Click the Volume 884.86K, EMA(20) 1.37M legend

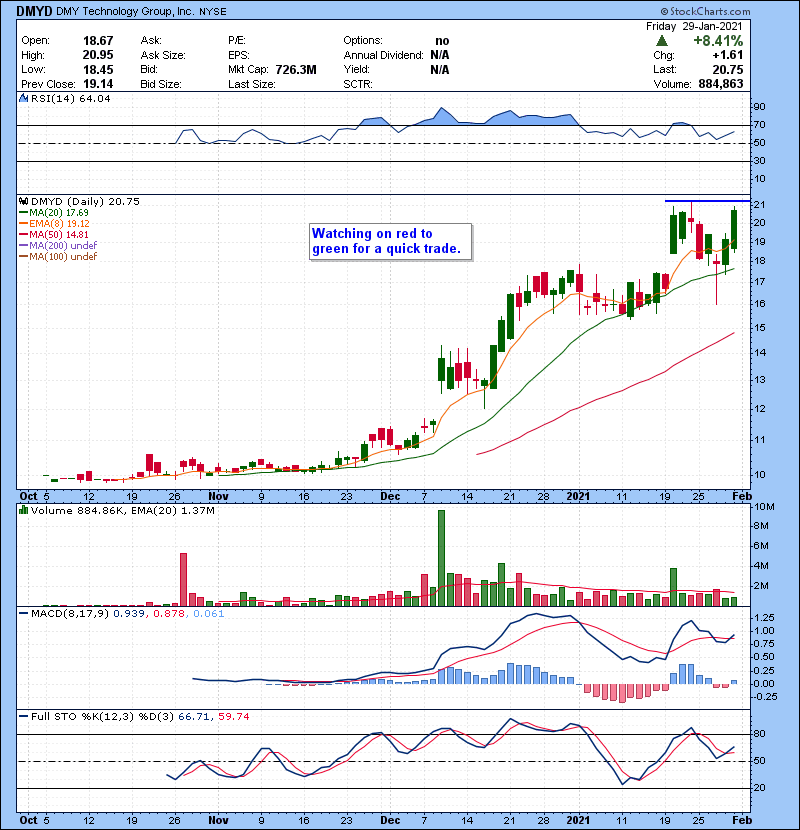[x=123, y=511]
